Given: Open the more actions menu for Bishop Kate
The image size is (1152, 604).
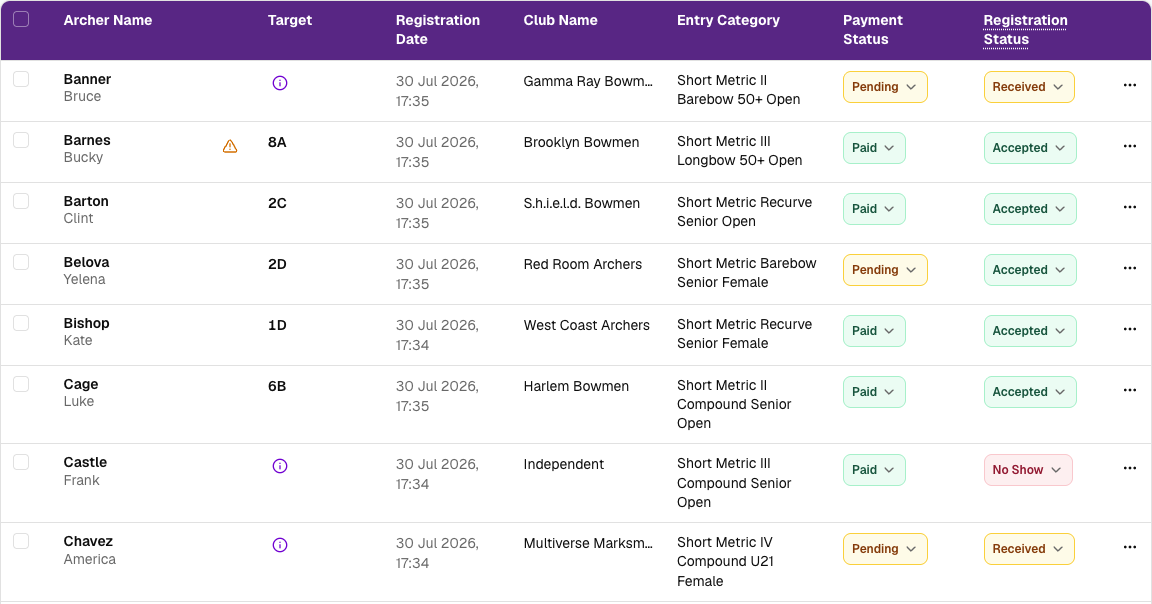Looking at the screenshot, I should tap(1130, 329).
